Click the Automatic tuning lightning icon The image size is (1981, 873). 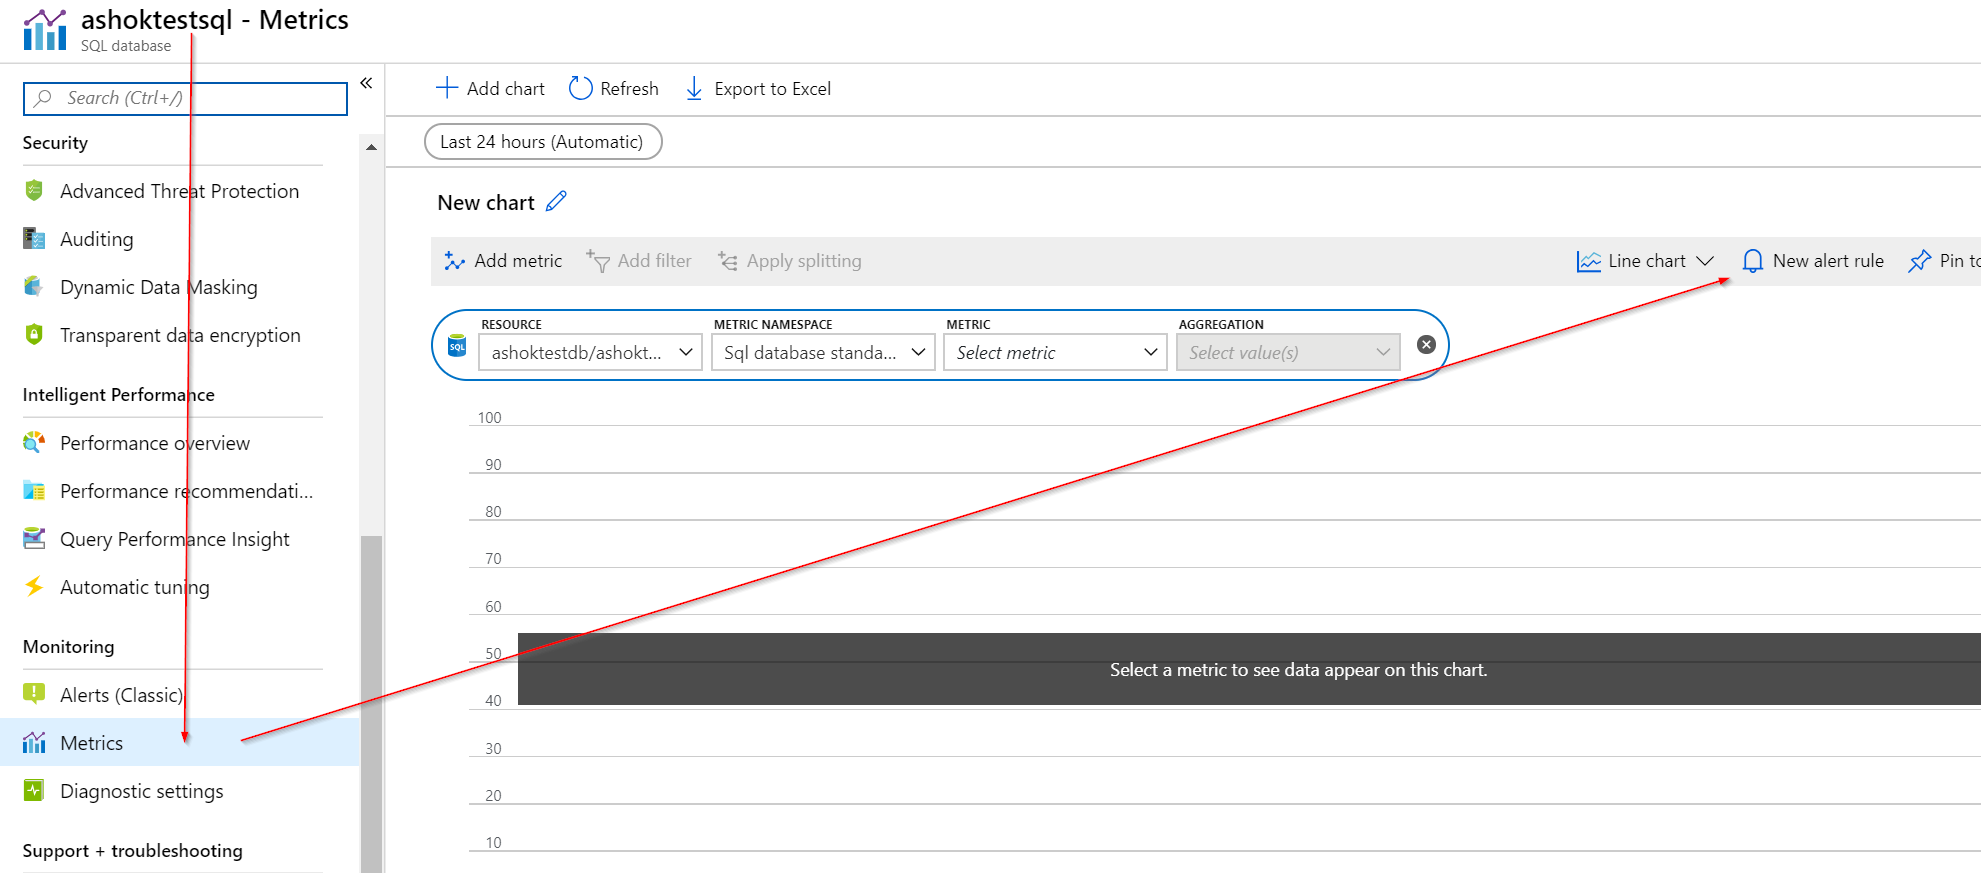tap(34, 586)
